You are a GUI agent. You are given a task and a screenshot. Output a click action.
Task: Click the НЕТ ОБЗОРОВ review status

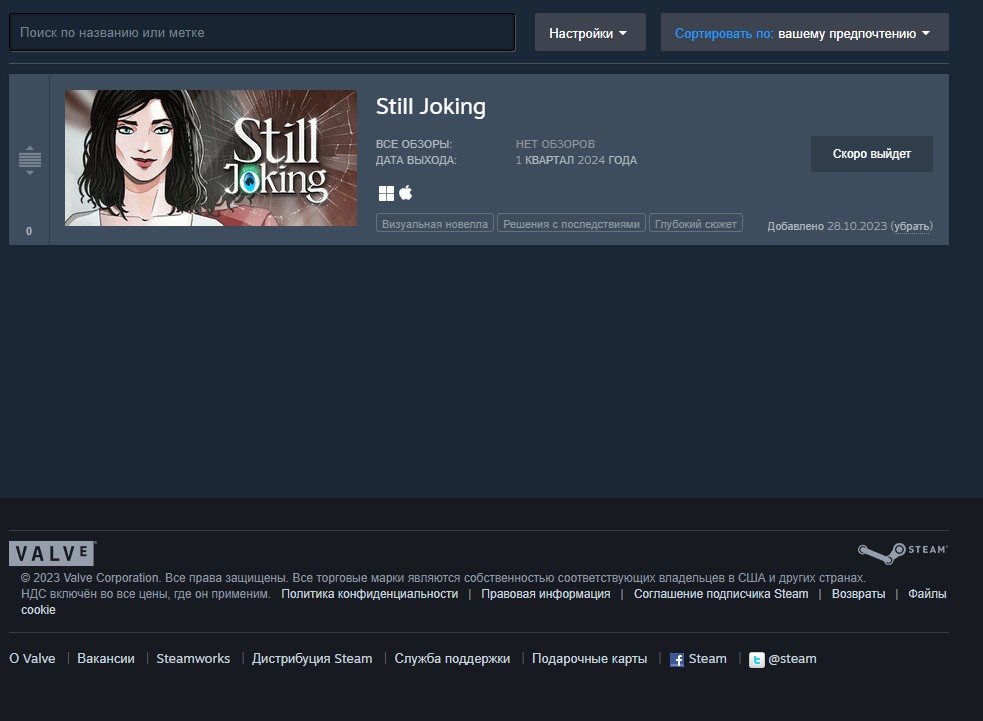(x=555, y=144)
